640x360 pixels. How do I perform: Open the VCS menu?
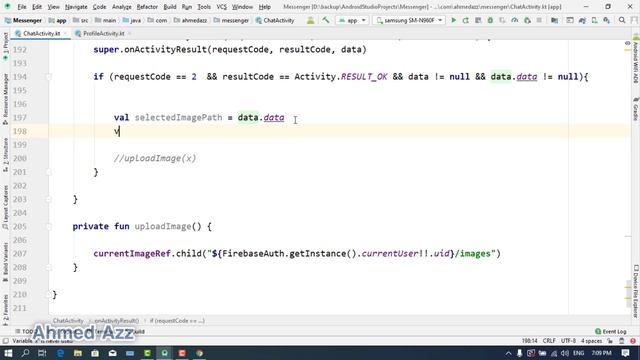[x=221, y=7]
